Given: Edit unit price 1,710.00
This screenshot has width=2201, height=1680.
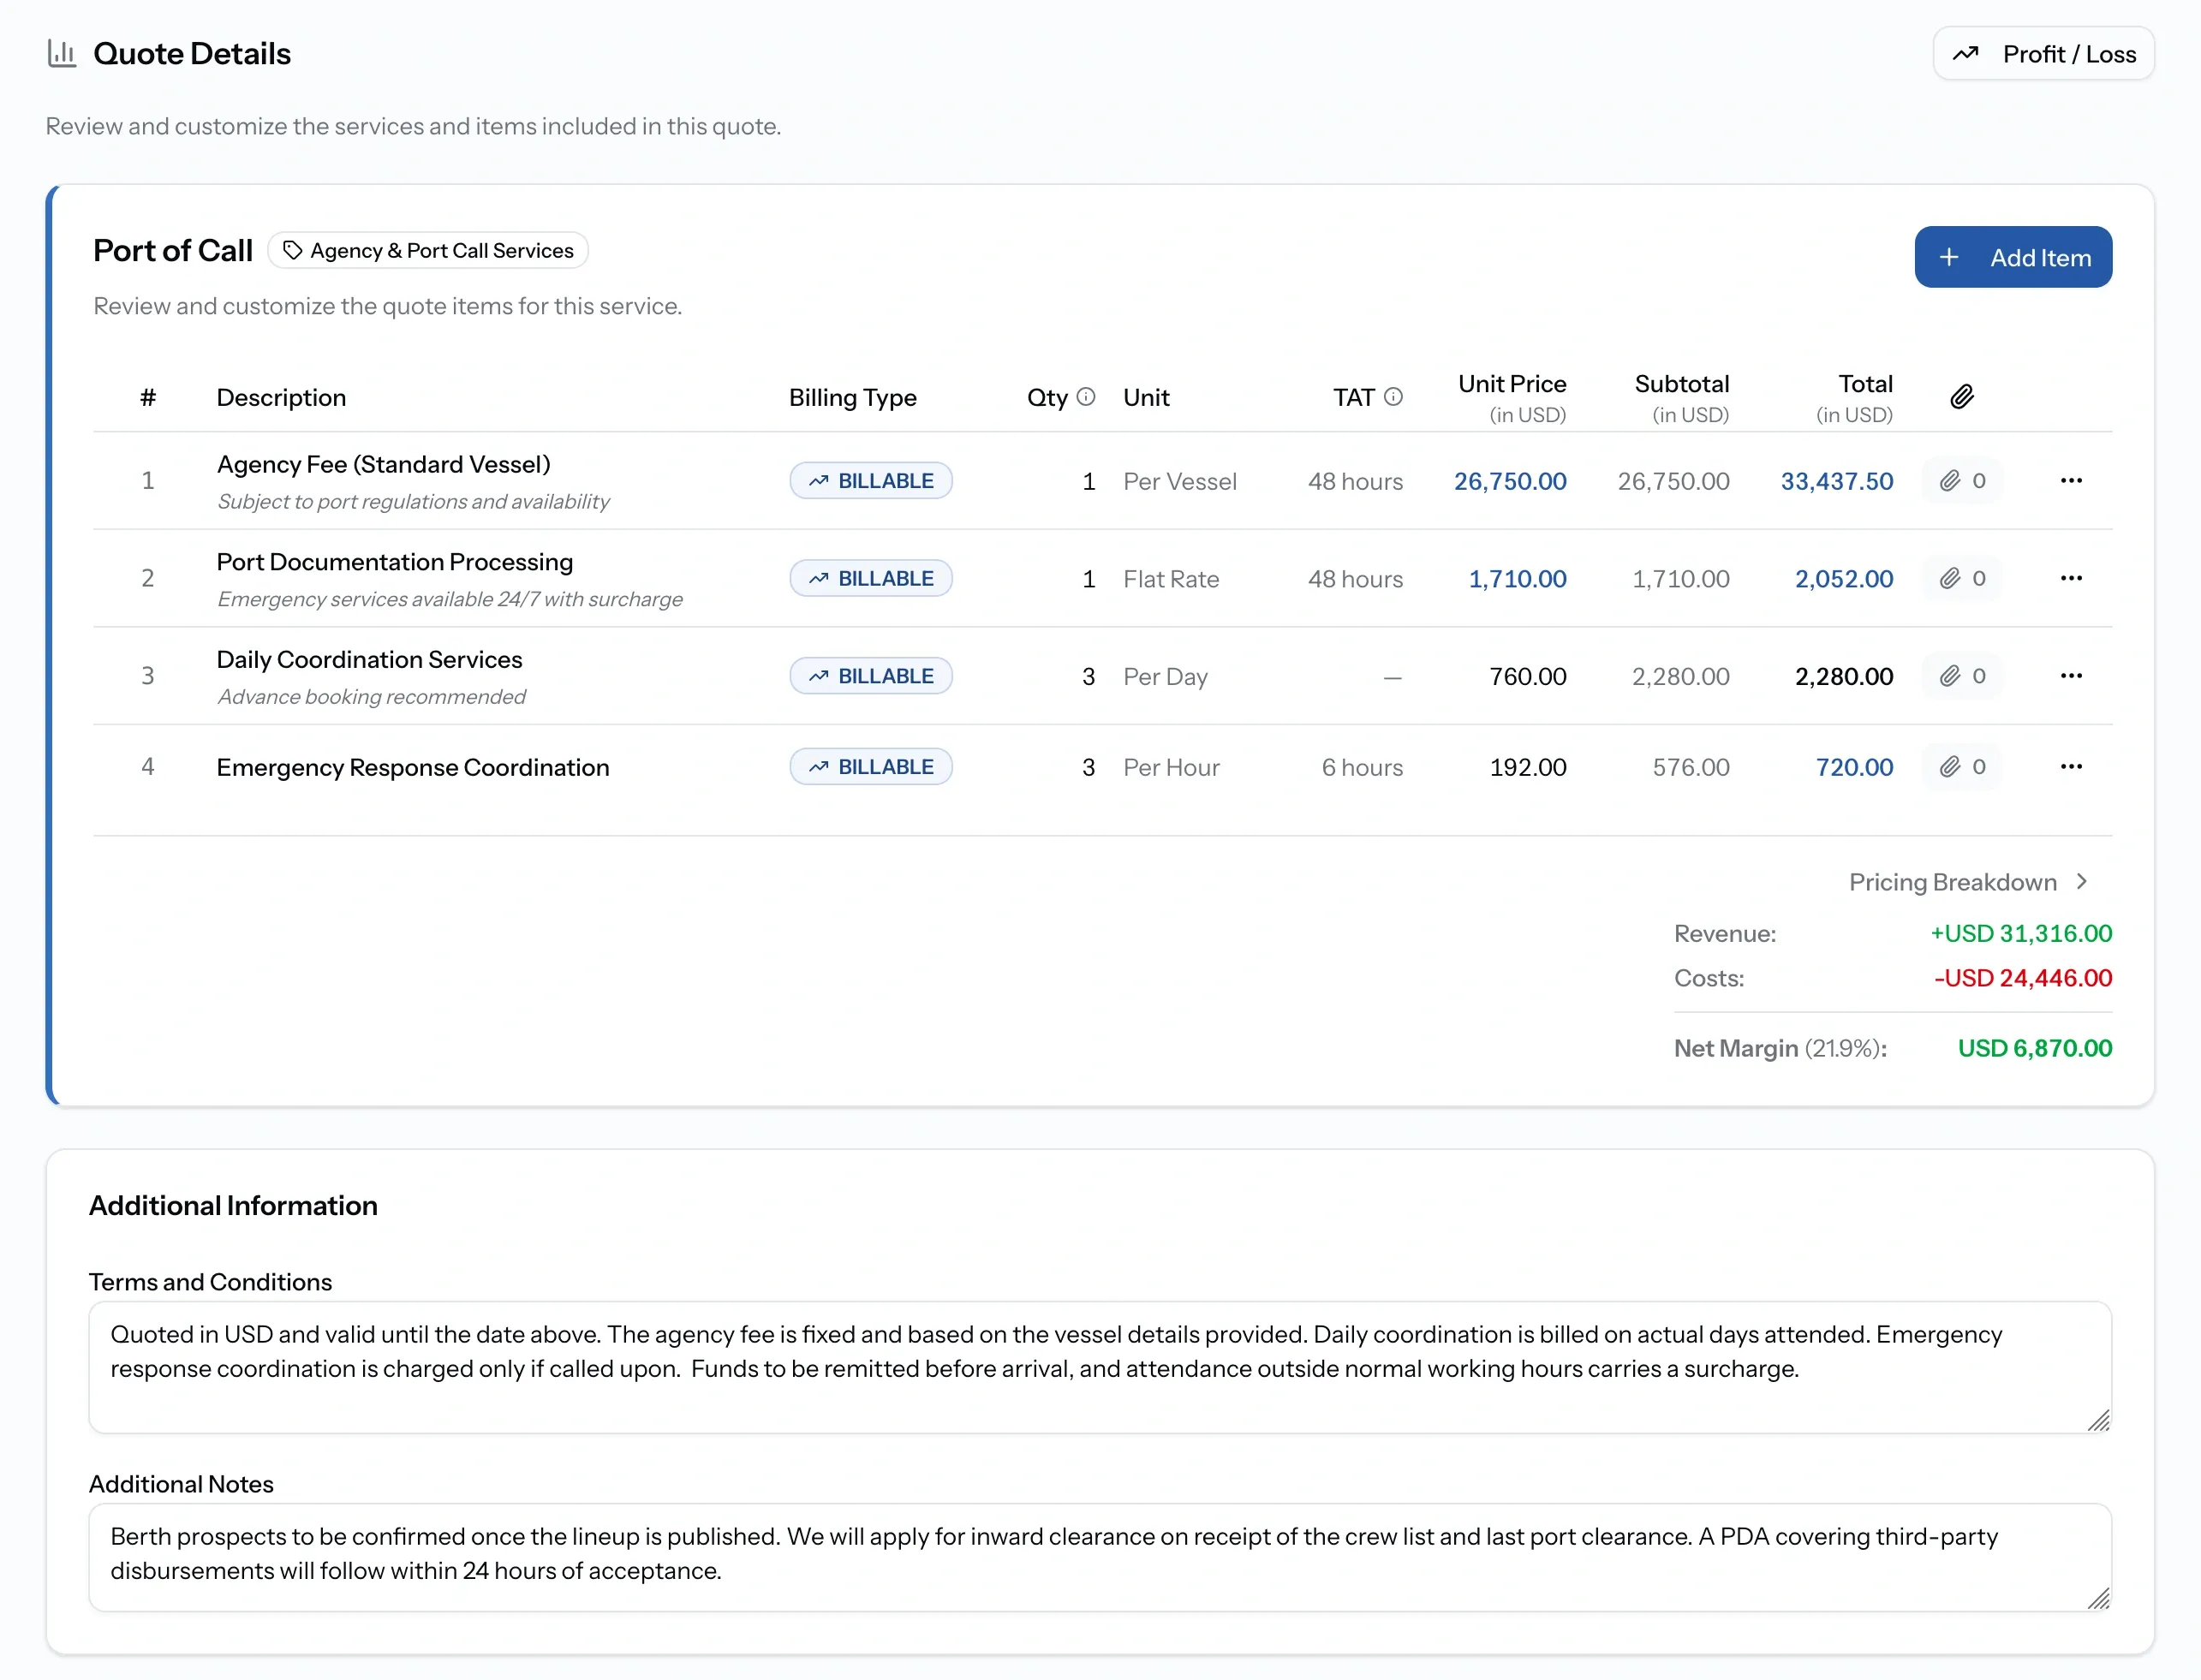Looking at the screenshot, I should pos(1516,579).
